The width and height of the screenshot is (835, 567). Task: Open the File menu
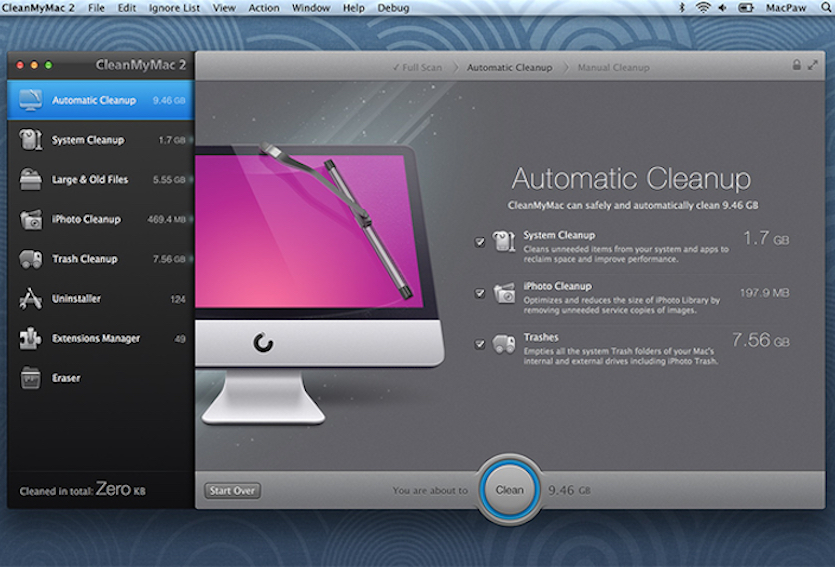click(96, 7)
